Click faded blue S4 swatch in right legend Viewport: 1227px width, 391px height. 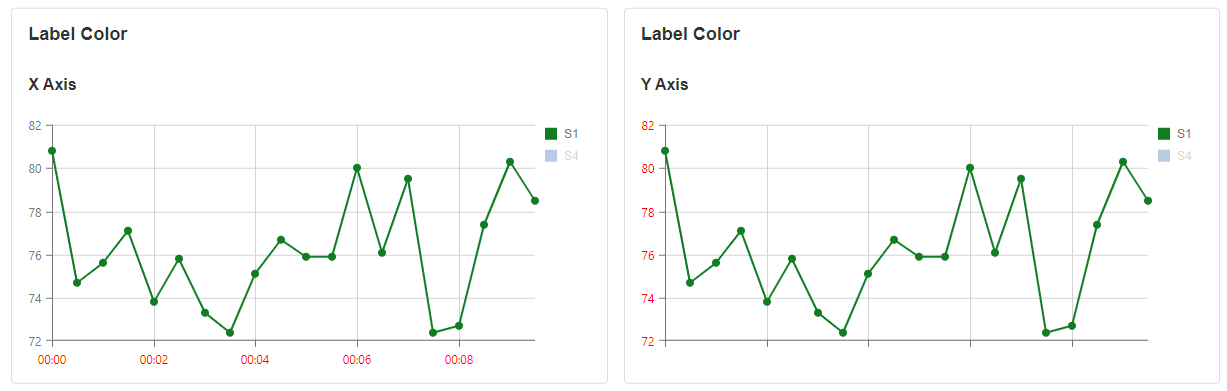click(x=1163, y=156)
